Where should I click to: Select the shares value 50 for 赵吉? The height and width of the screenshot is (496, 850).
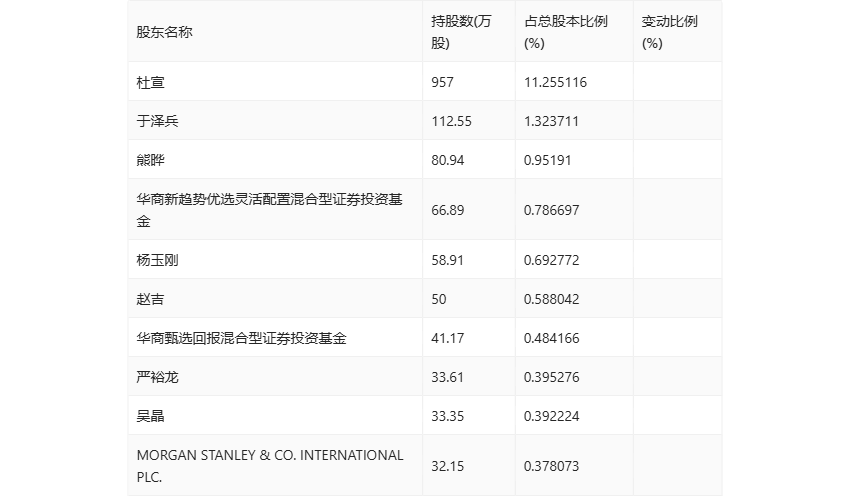pyautogui.click(x=439, y=299)
